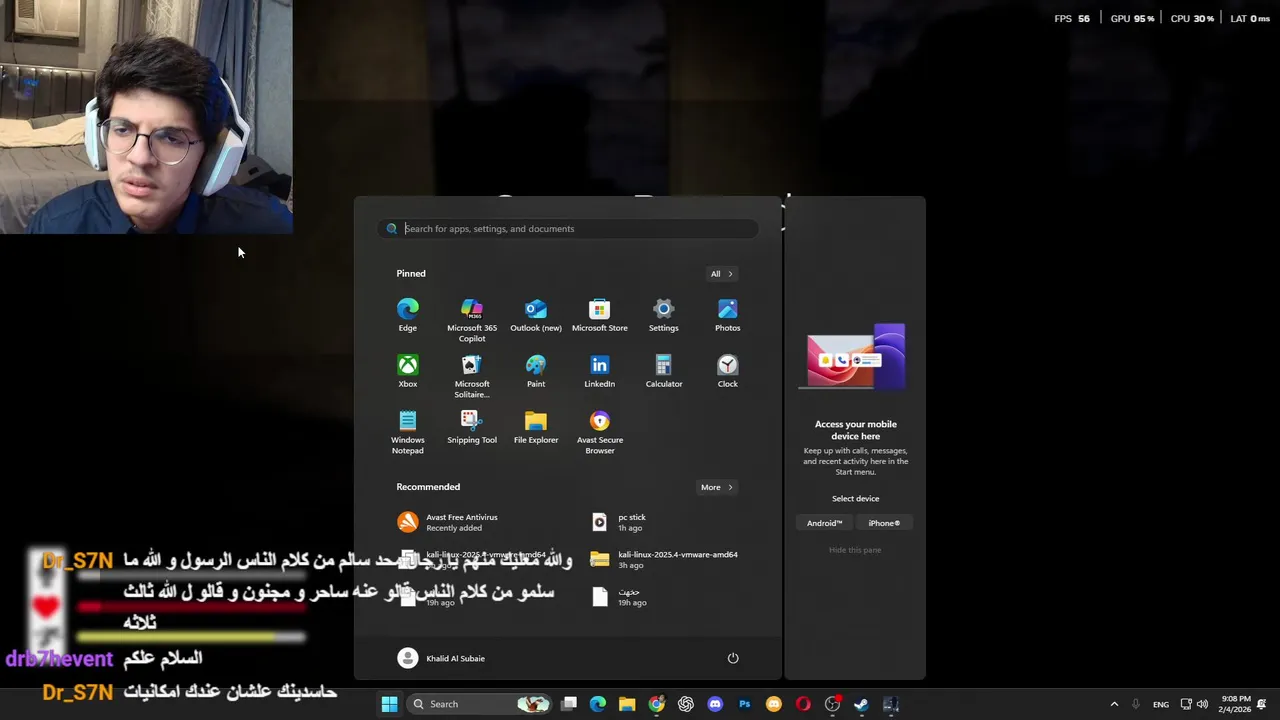This screenshot has width=1280, height=720.
Task: Open File Explorer pinned app
Action: pyautogui.click(x=536, y=427)
